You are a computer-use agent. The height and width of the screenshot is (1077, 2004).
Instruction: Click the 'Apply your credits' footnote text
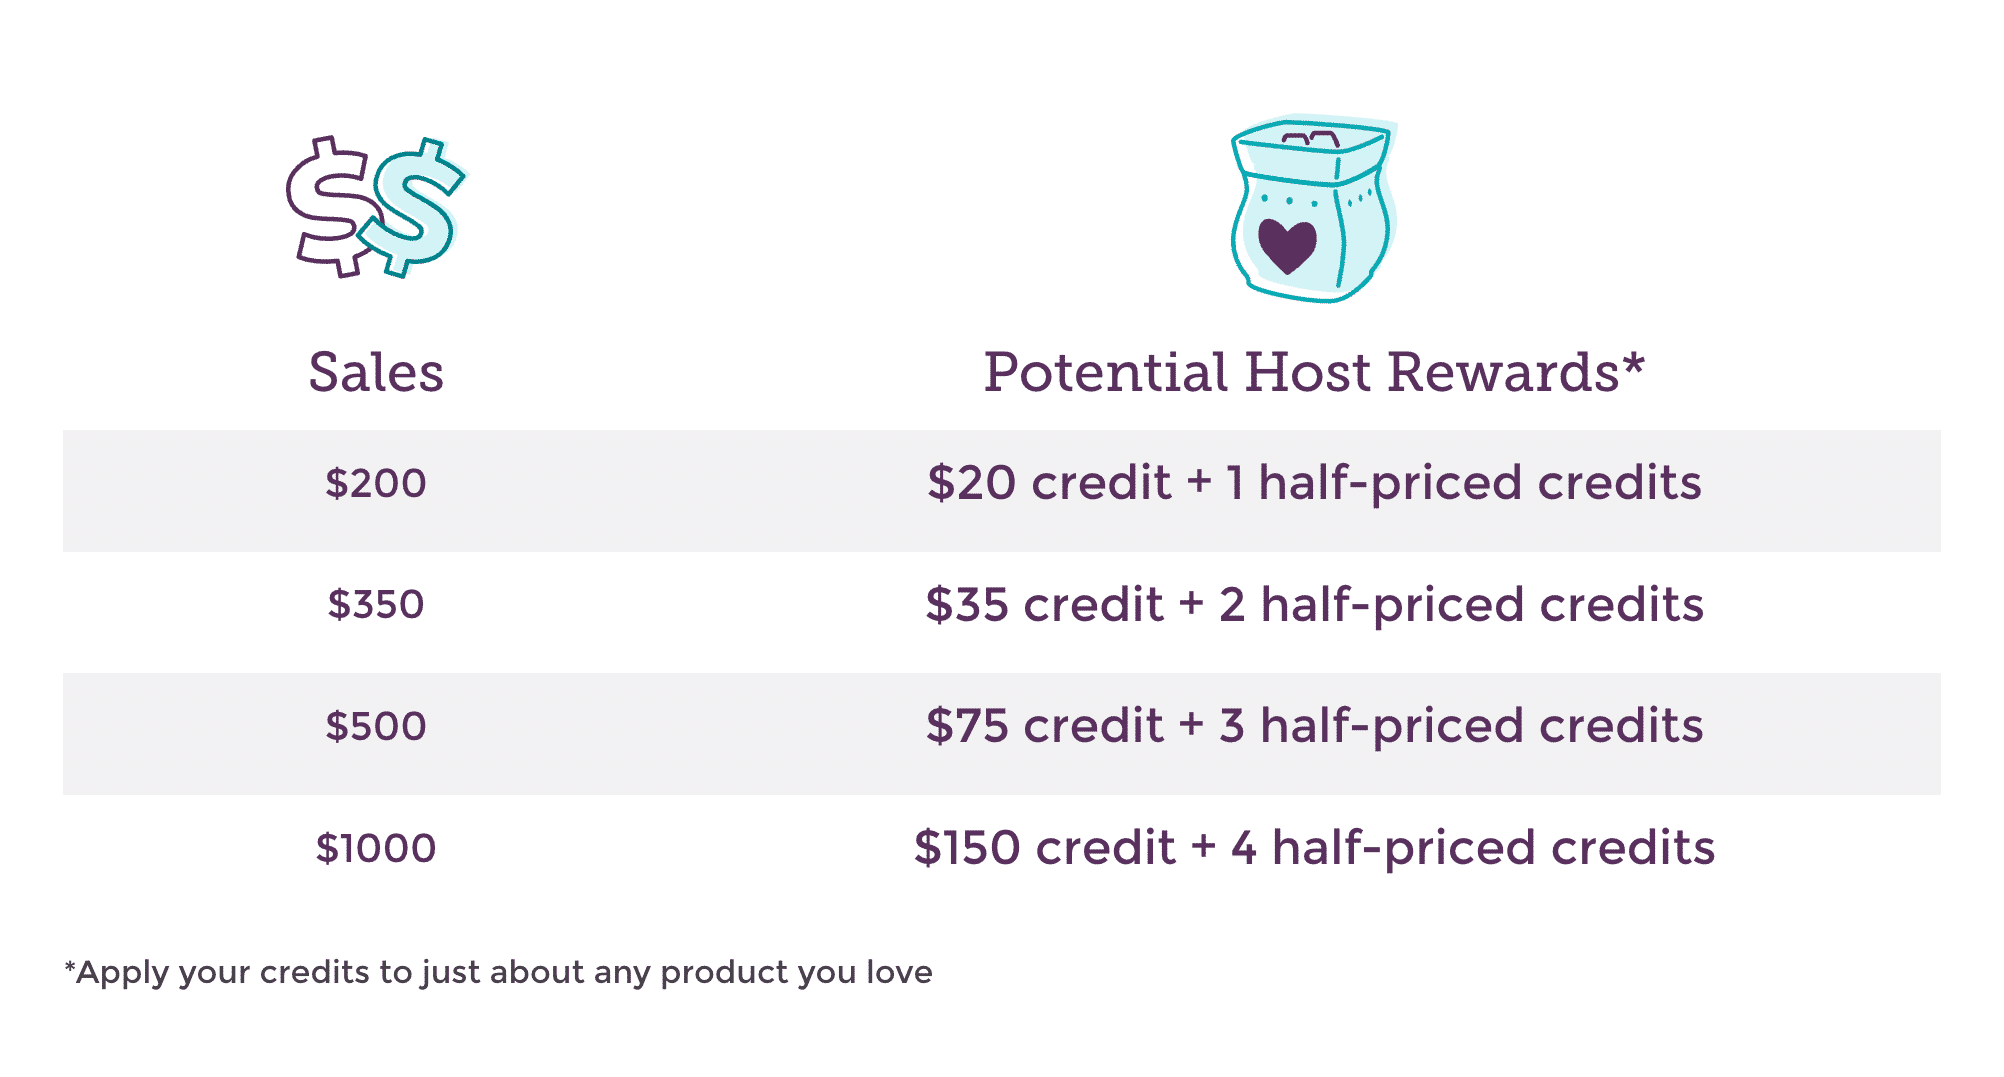[498, 972]
